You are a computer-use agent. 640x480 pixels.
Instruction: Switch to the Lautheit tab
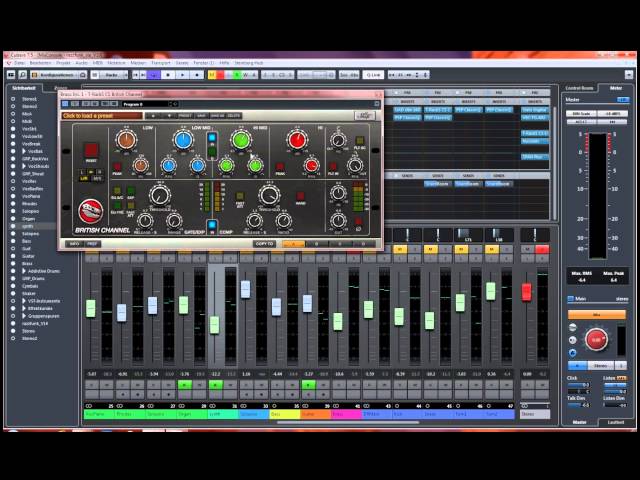pyautogui.click(x=616, y=422)
